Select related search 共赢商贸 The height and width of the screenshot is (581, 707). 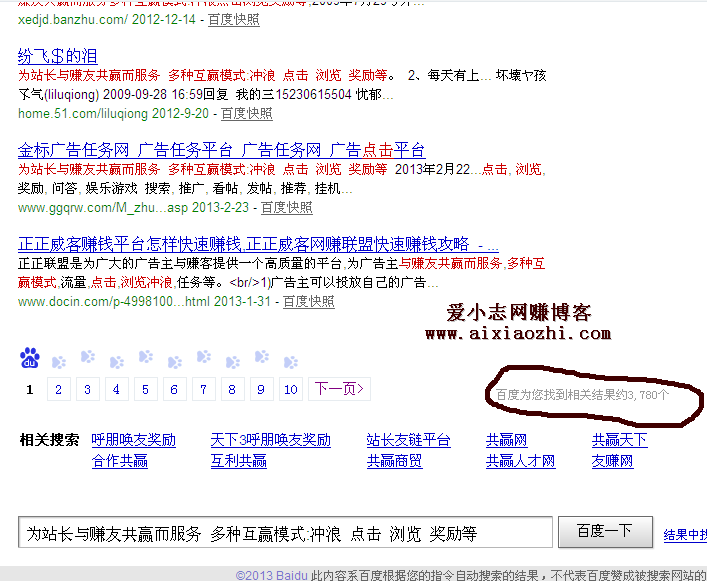[395, 461]
